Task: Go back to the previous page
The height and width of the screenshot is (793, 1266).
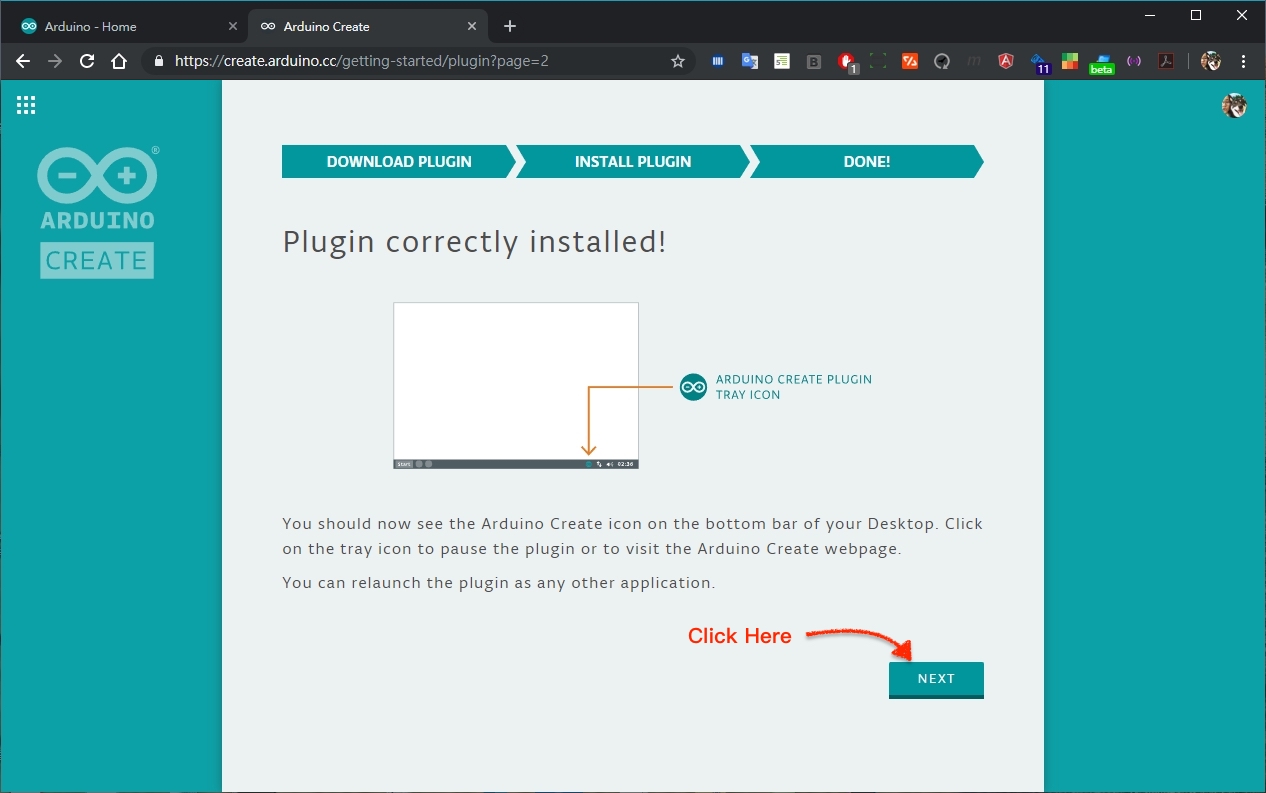Action: (23, 61)
